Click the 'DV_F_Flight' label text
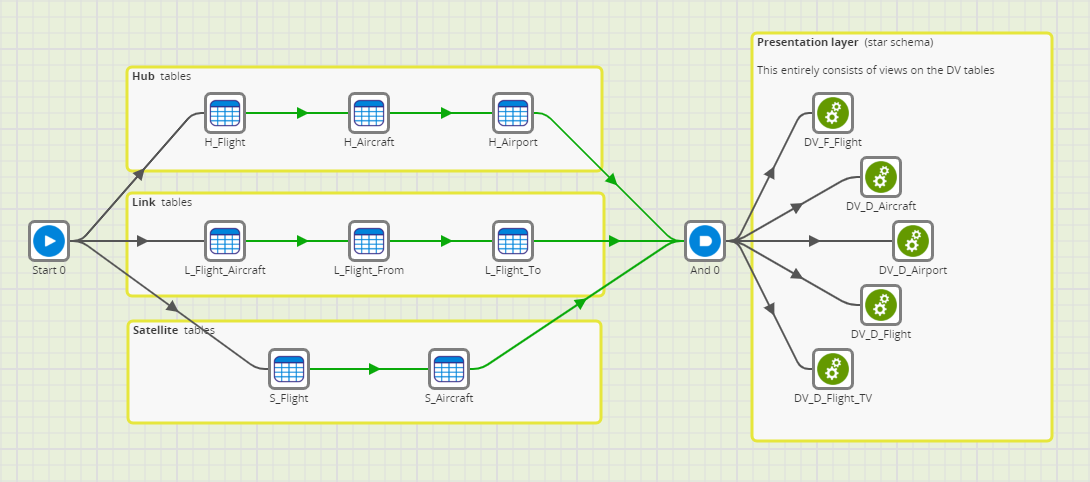The image size is (1090, 482). 833,142
